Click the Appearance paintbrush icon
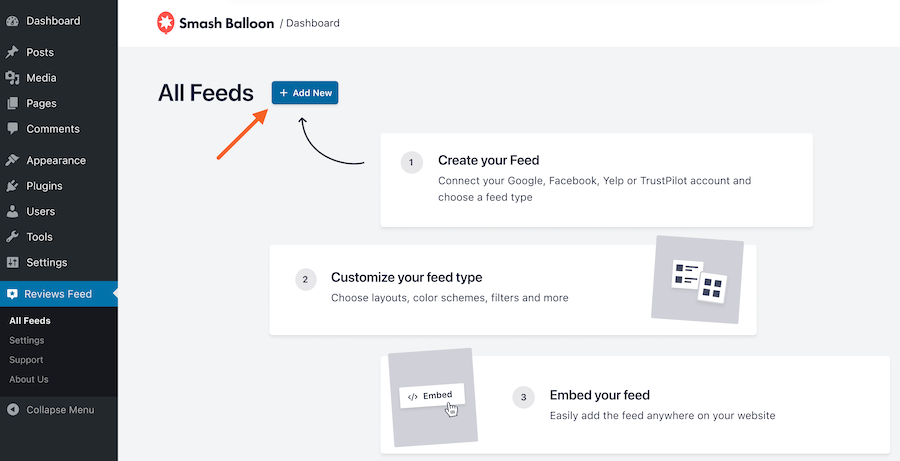This screenshot has width=900, height=461. point(12,160)
